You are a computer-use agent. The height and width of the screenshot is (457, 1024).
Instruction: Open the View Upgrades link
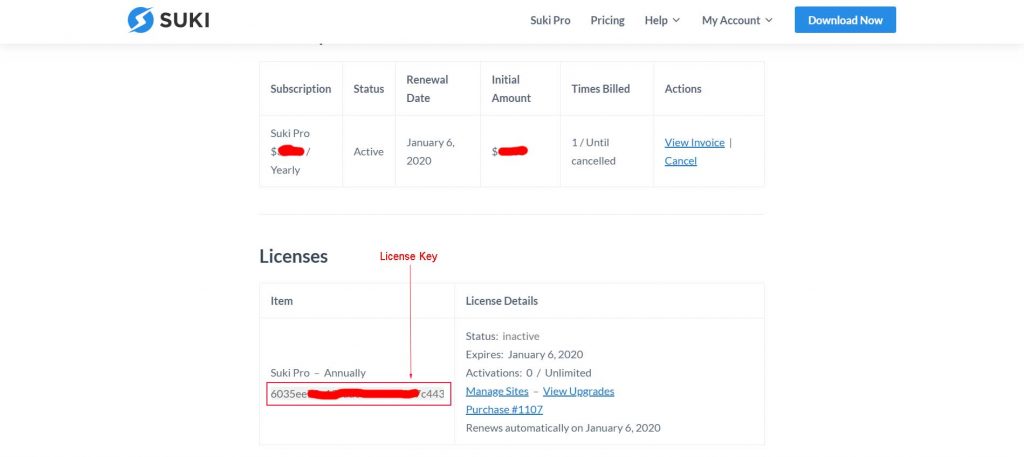[579, 391]
